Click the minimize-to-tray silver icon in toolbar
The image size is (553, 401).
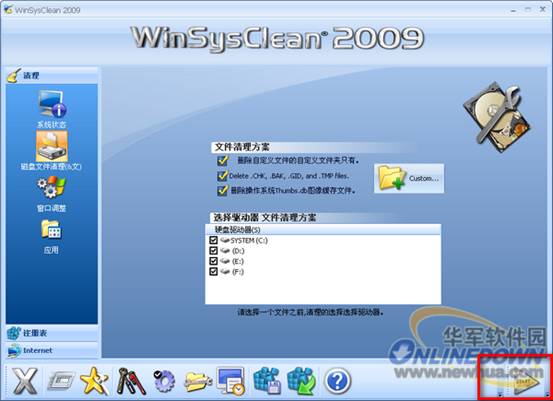click(x=61, y=381)
